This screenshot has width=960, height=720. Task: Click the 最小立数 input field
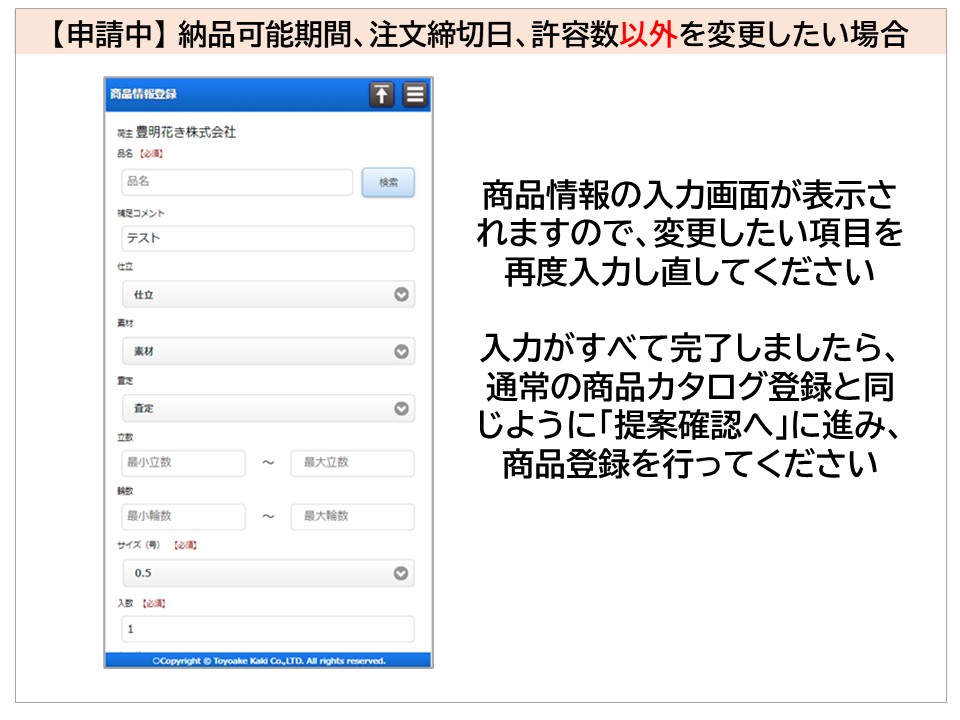[x=182, y=463]
